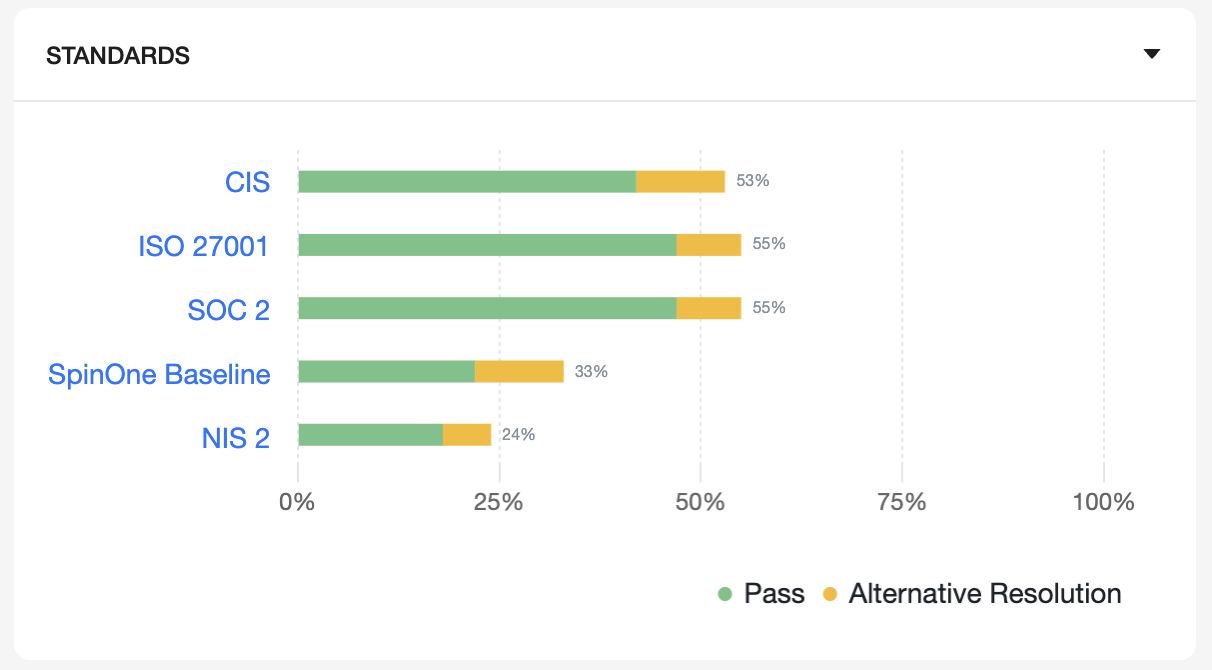Open the SpinOne Baseline link

pyautogui.click(x=159, y=374)
